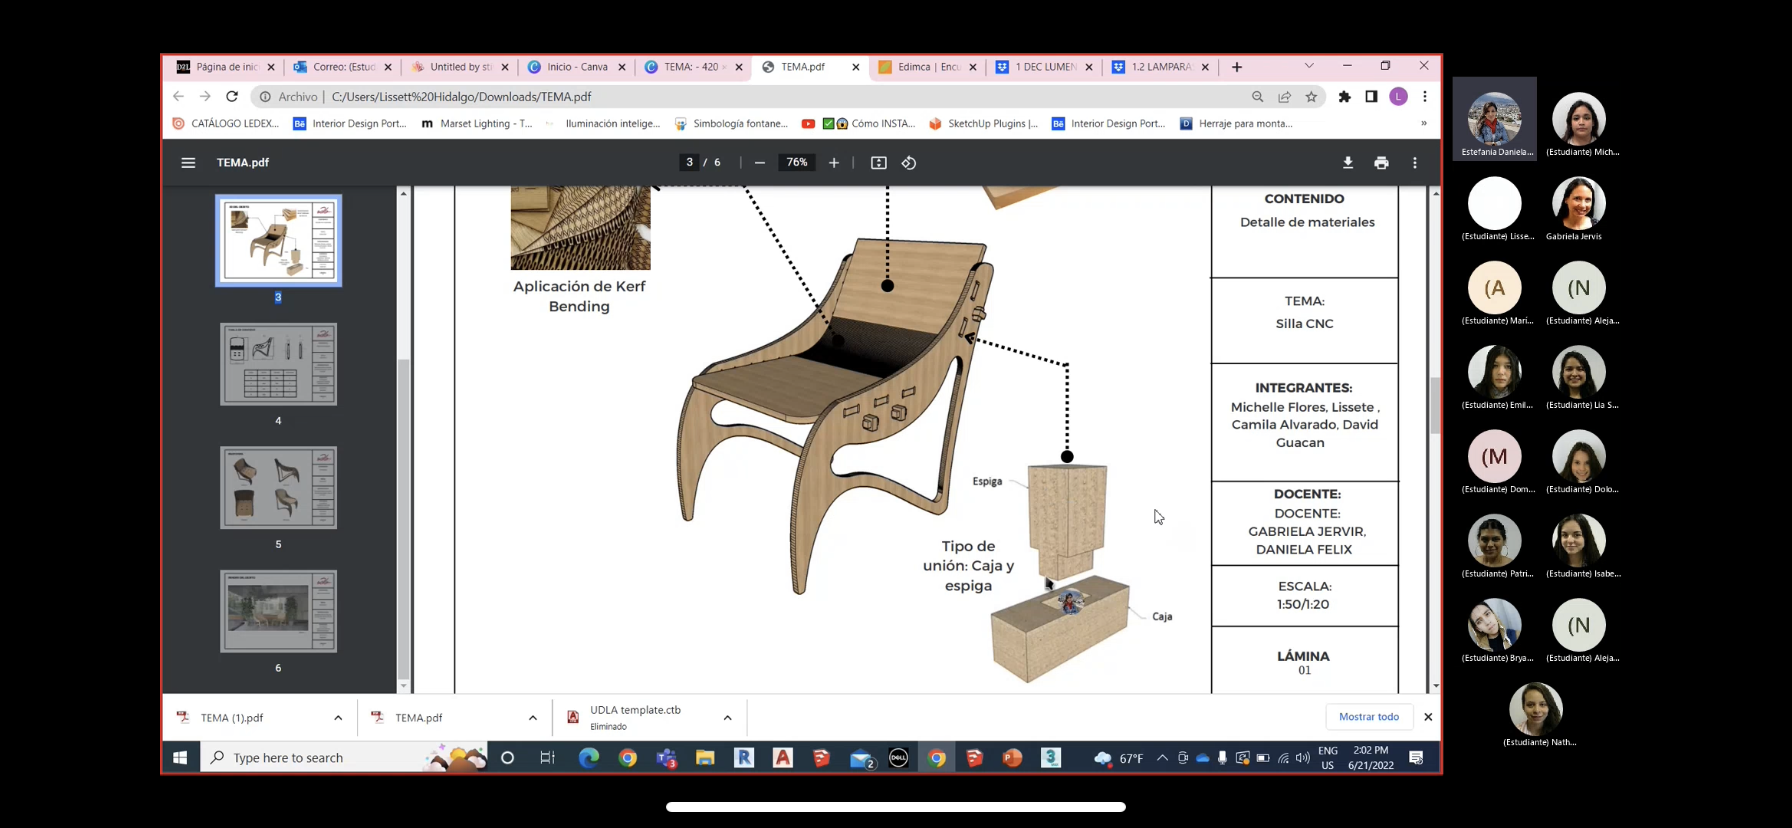Open the PDF viewer more actions menu
1792x828 pixels.
coord(1414,163)
